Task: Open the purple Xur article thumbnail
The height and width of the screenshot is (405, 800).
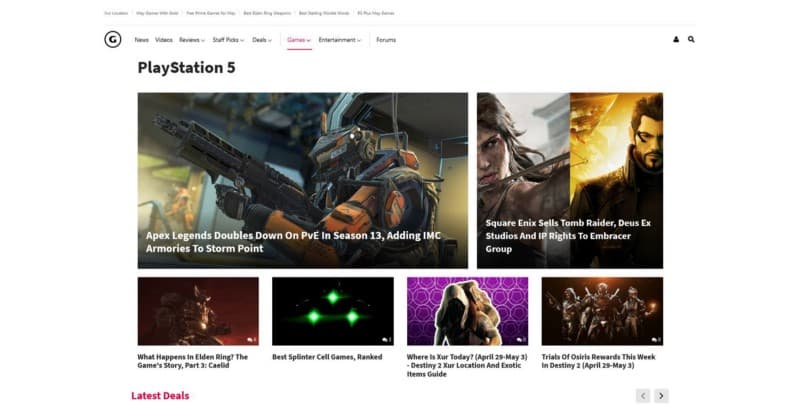Action: click(467, 311)
